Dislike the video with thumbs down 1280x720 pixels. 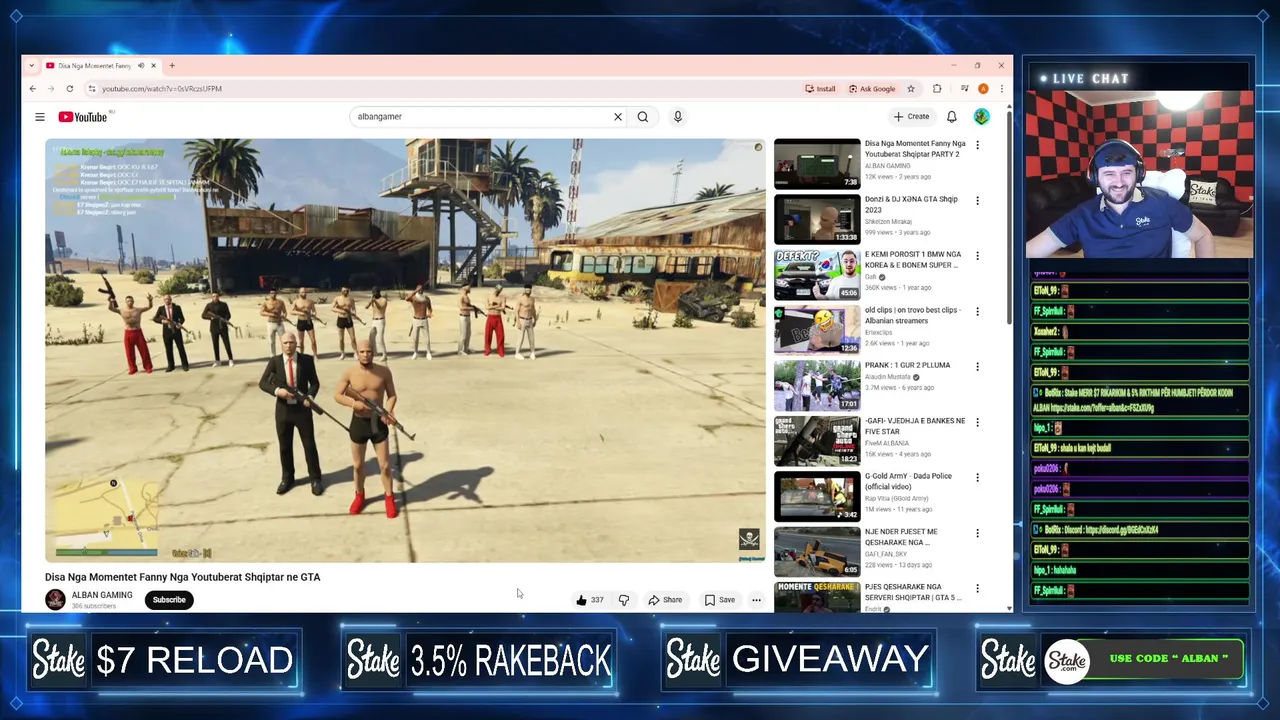[624, 600]
